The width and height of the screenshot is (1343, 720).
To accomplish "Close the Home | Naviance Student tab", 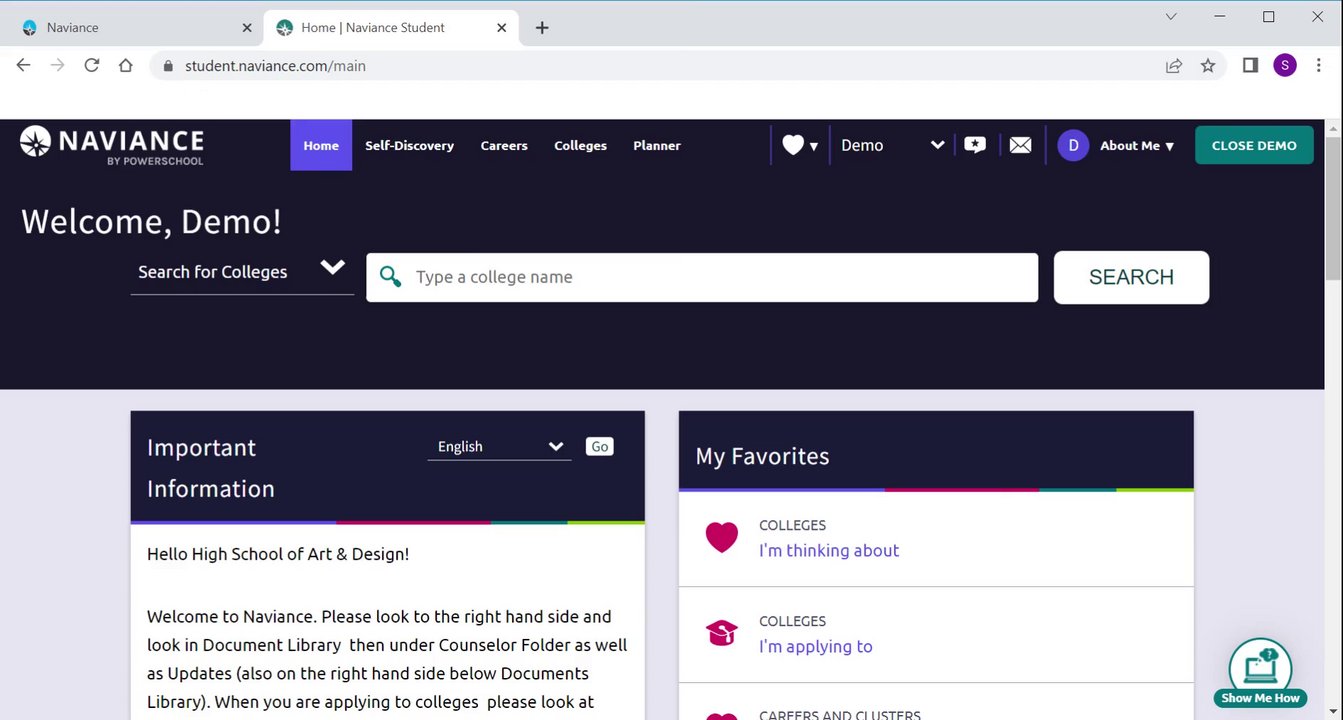I will 503,28.
